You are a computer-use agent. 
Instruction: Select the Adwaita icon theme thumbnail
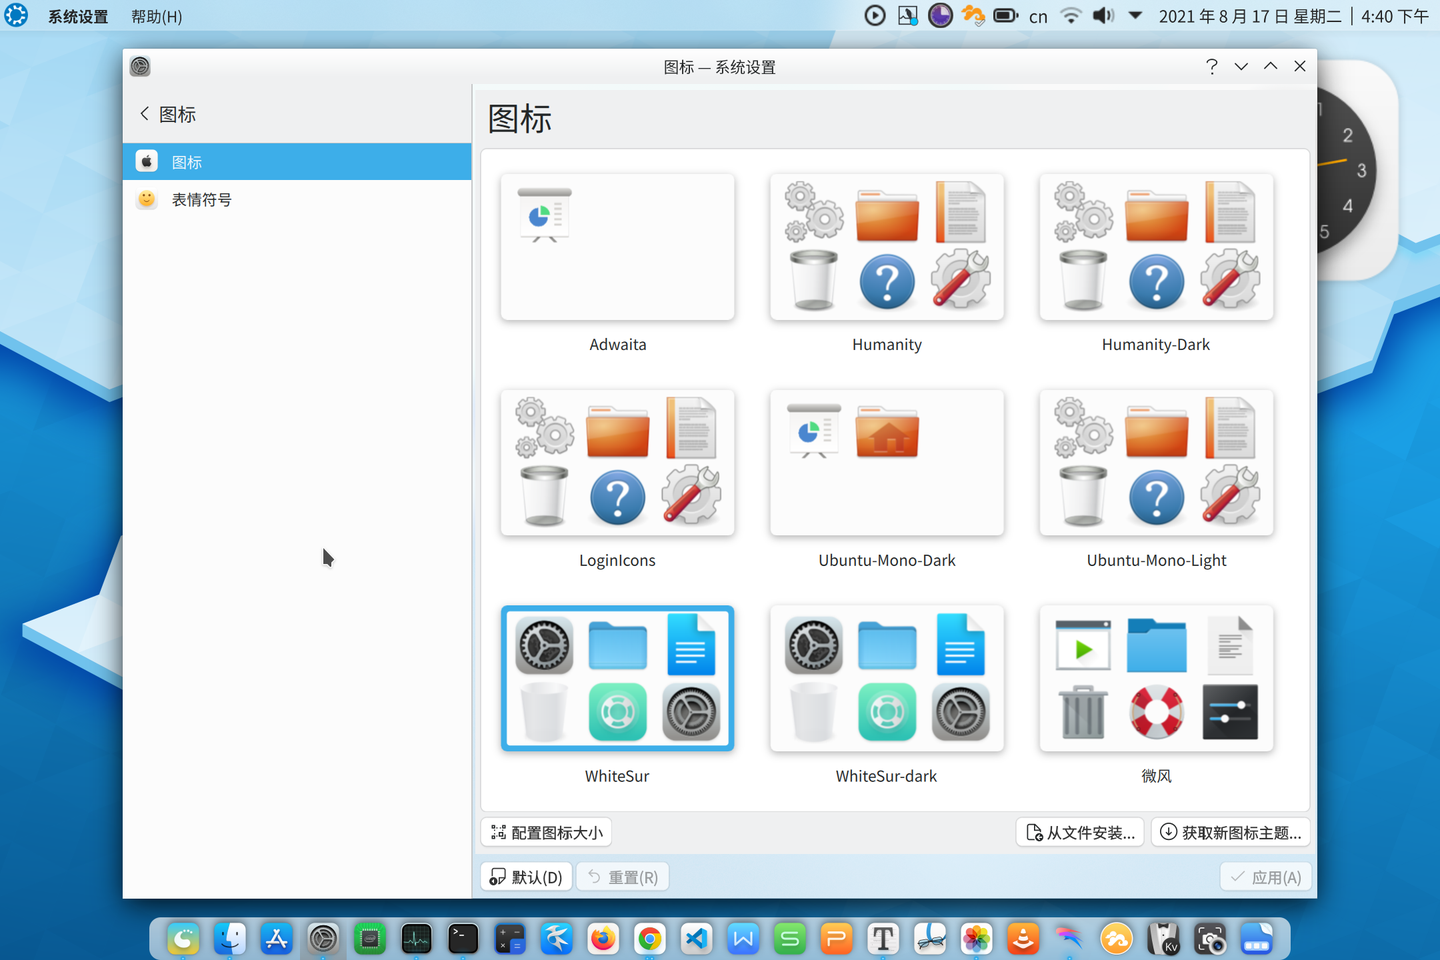pos(617,247)
